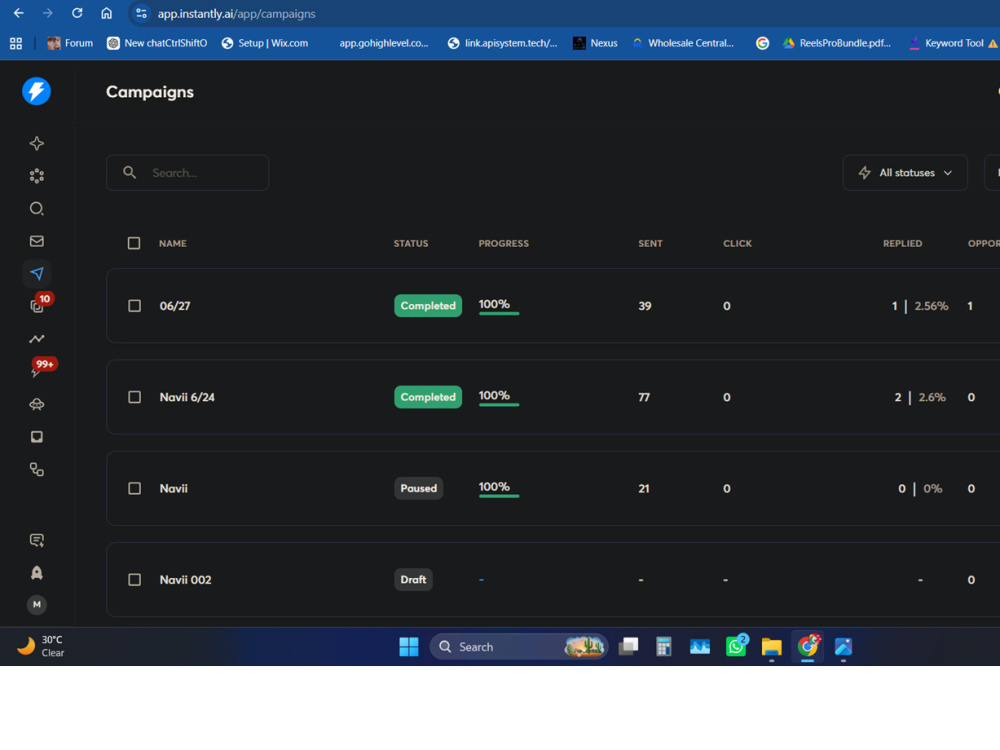Viewport: 1000px width, 750px height.
Task: Tick the select-all checkbox beside NAME
Action: tap(134, 244)
